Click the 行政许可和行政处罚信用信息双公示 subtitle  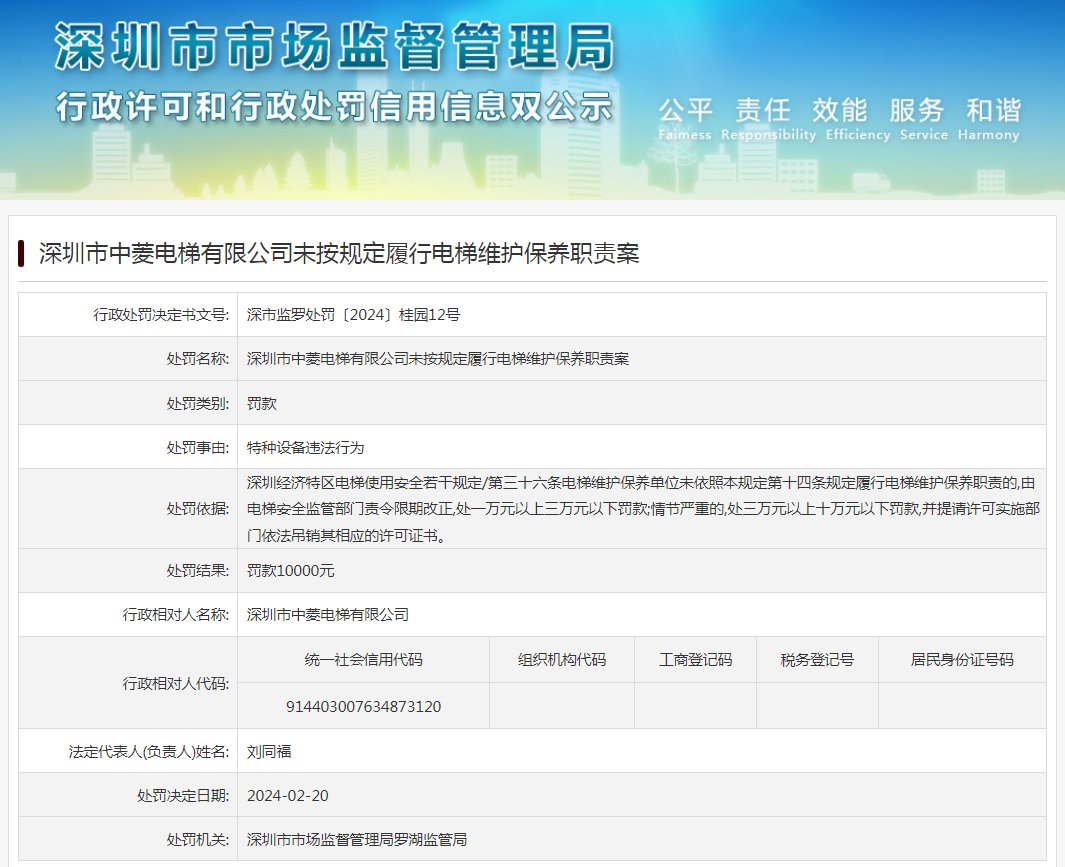pos(333,106)
